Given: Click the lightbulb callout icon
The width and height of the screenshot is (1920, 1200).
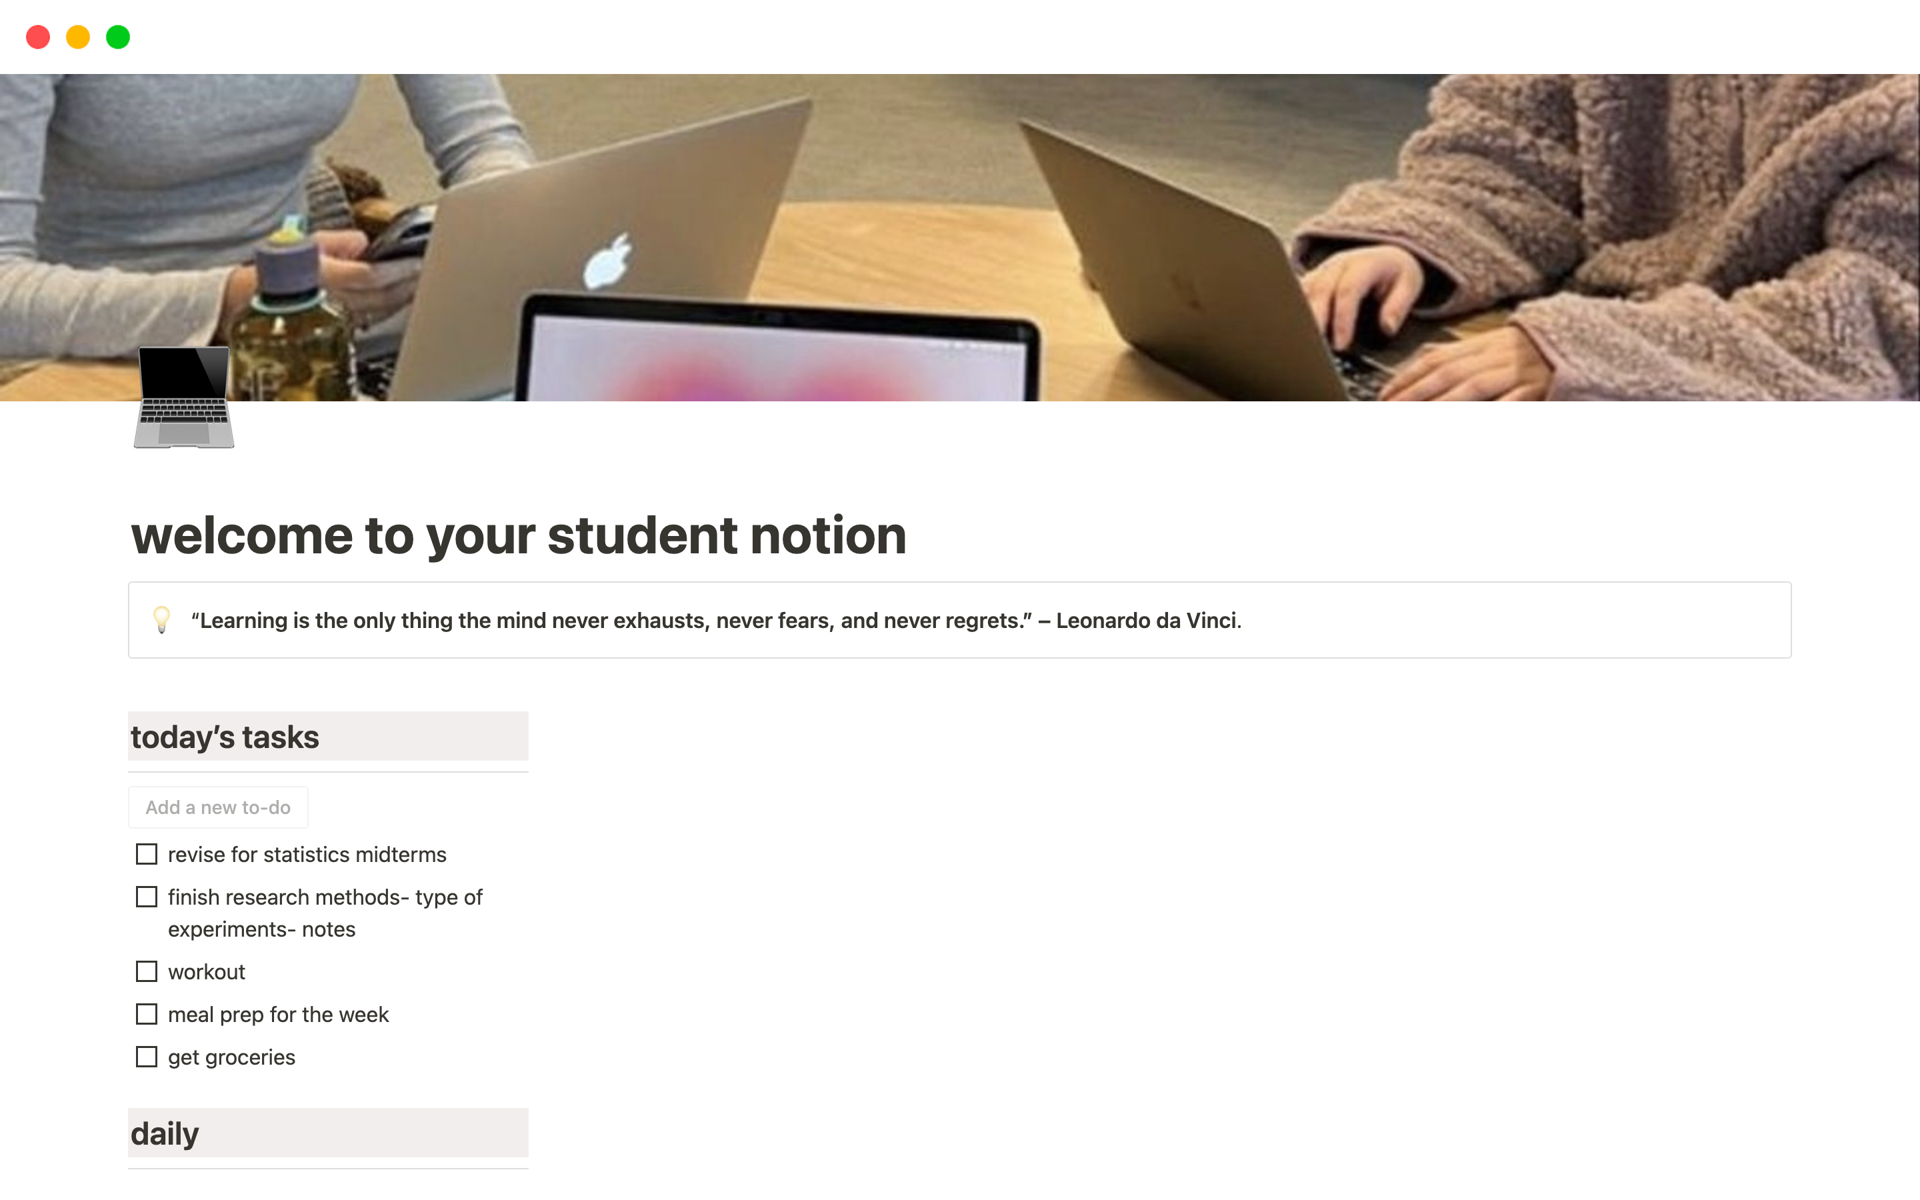Looking at the screenshot, I should click(161, 620).
